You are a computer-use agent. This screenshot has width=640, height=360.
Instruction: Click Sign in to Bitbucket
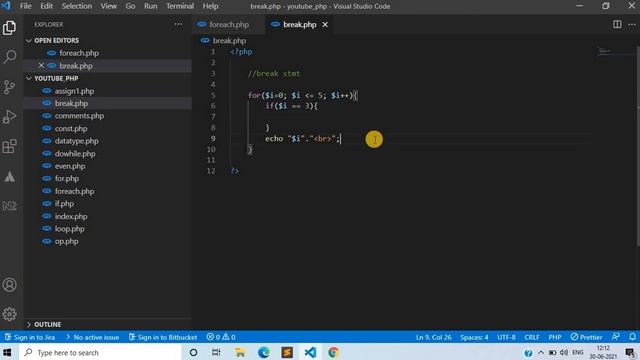coord(163,337)
